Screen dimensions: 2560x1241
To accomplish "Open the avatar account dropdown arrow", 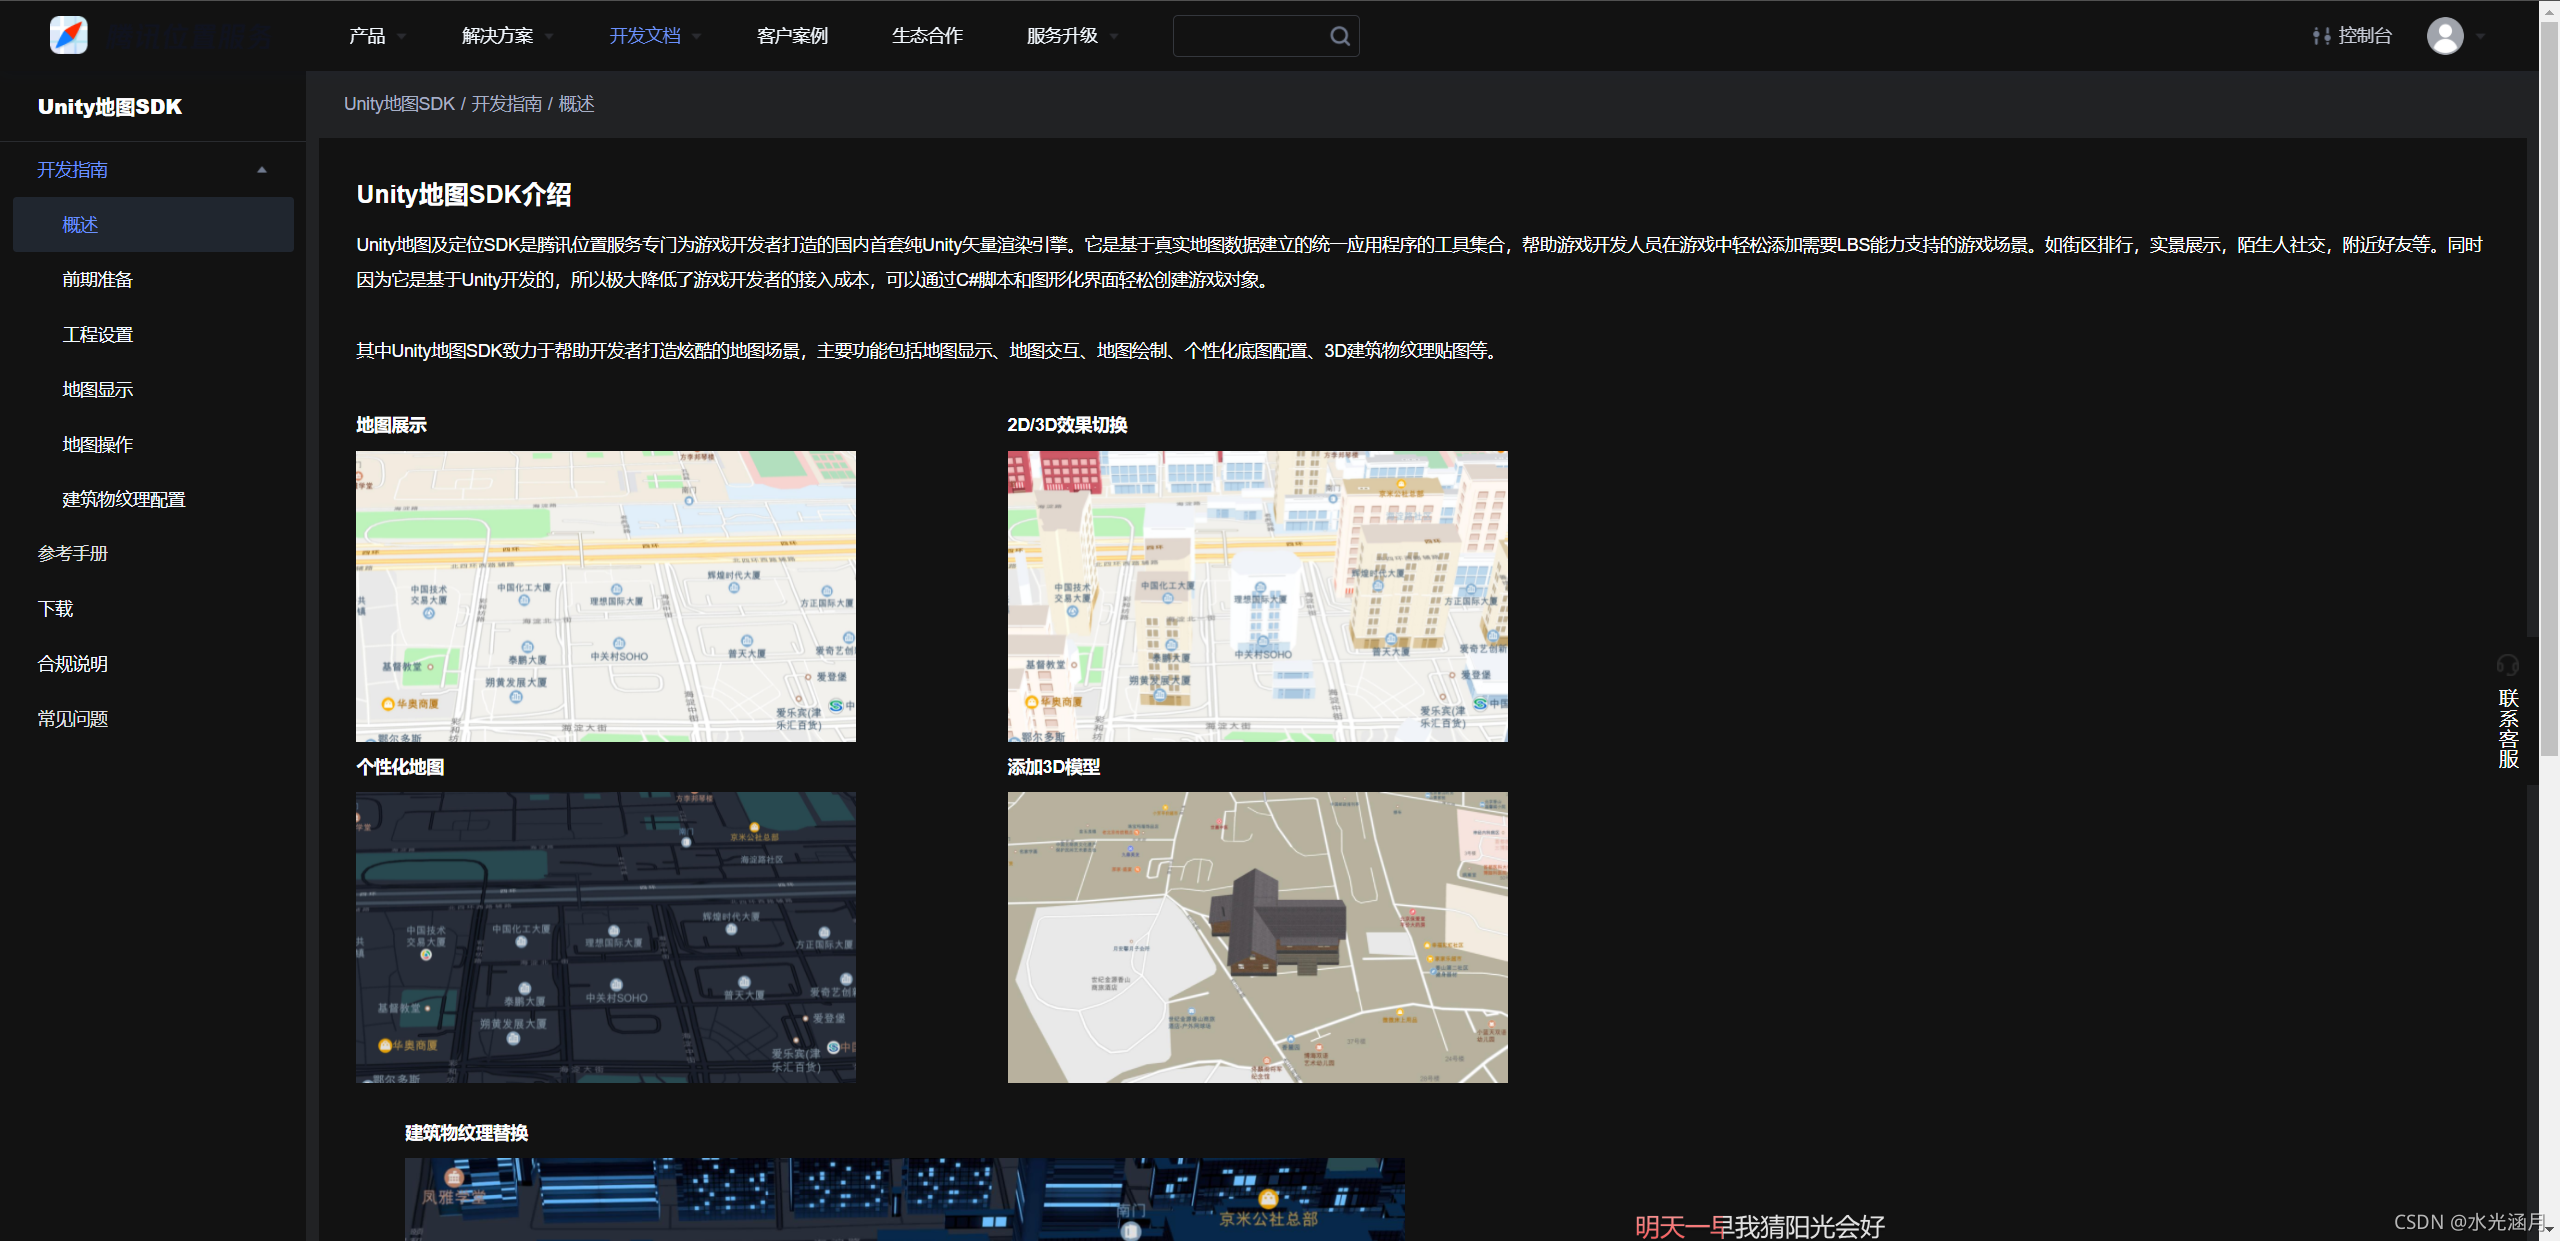I will 2480,37.
